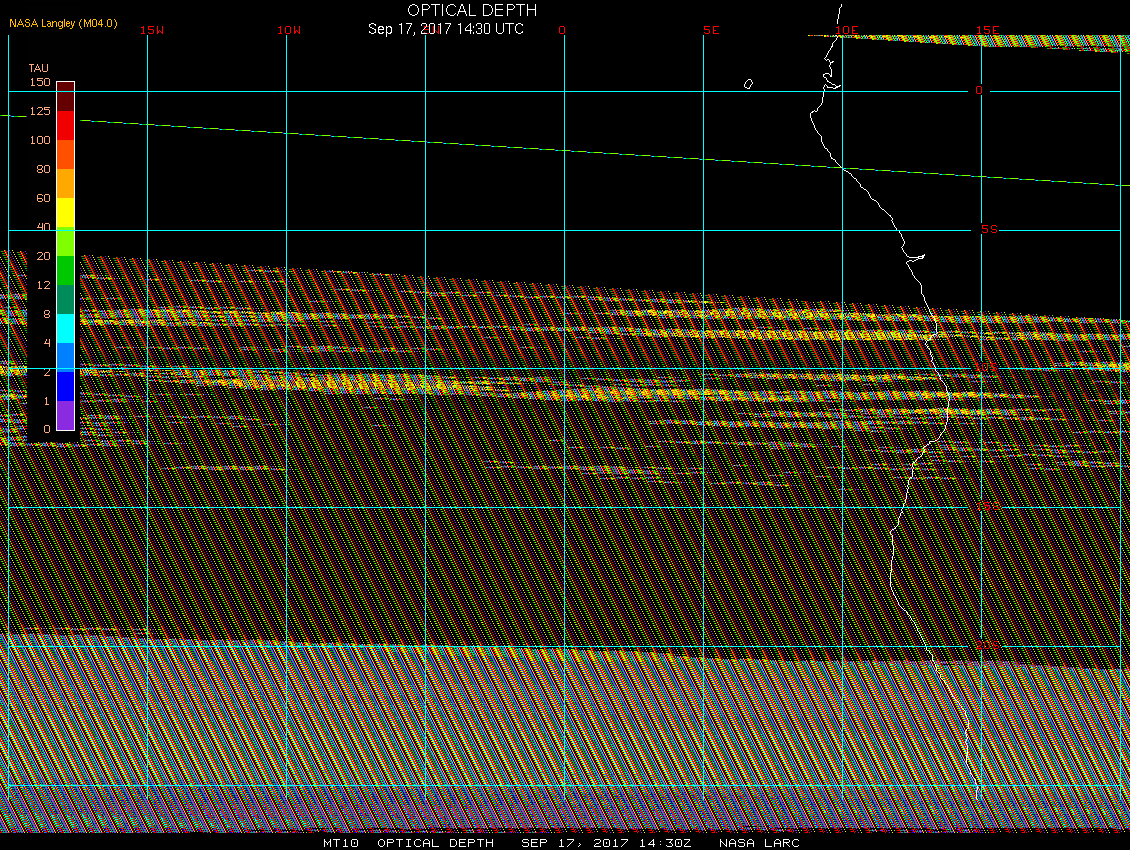Click the 10W longitude label

[289, 30]
